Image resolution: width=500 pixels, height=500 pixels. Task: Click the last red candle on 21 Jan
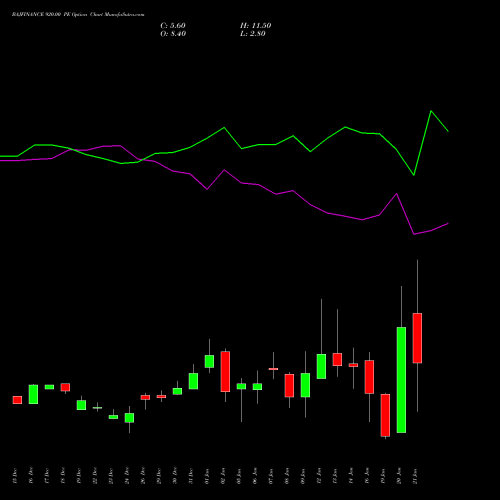(x=417, y=338)
